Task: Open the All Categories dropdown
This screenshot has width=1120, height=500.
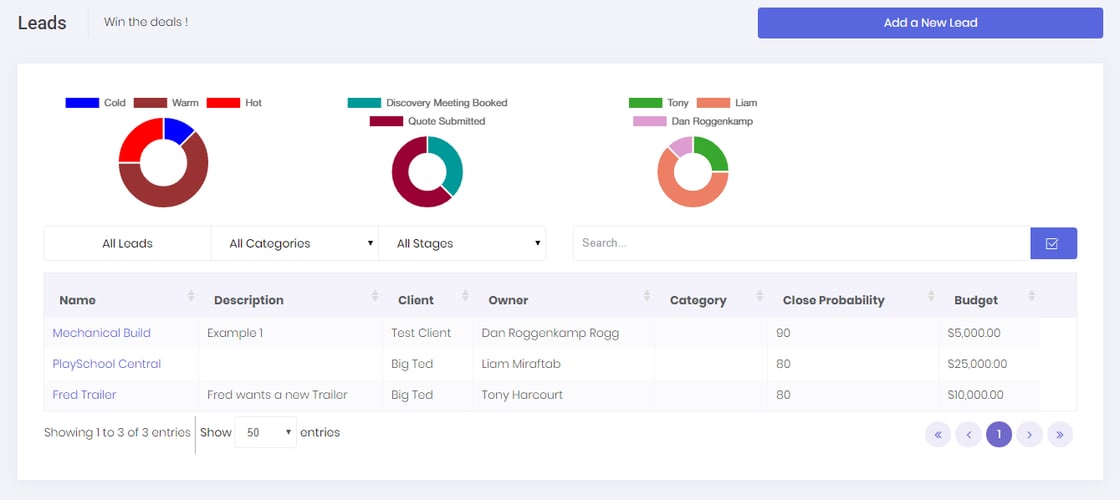Action: (x=294, y=244)
